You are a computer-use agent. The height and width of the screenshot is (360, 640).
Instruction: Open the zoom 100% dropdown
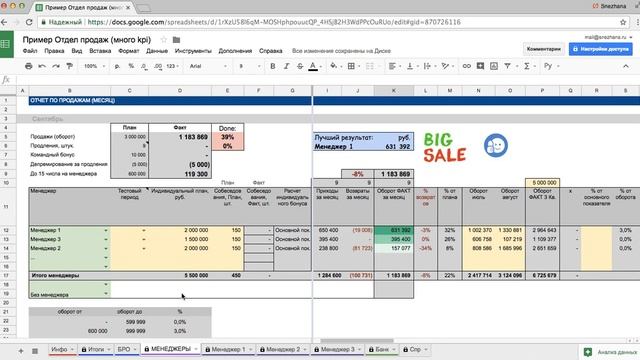click(x=94, y=66)
